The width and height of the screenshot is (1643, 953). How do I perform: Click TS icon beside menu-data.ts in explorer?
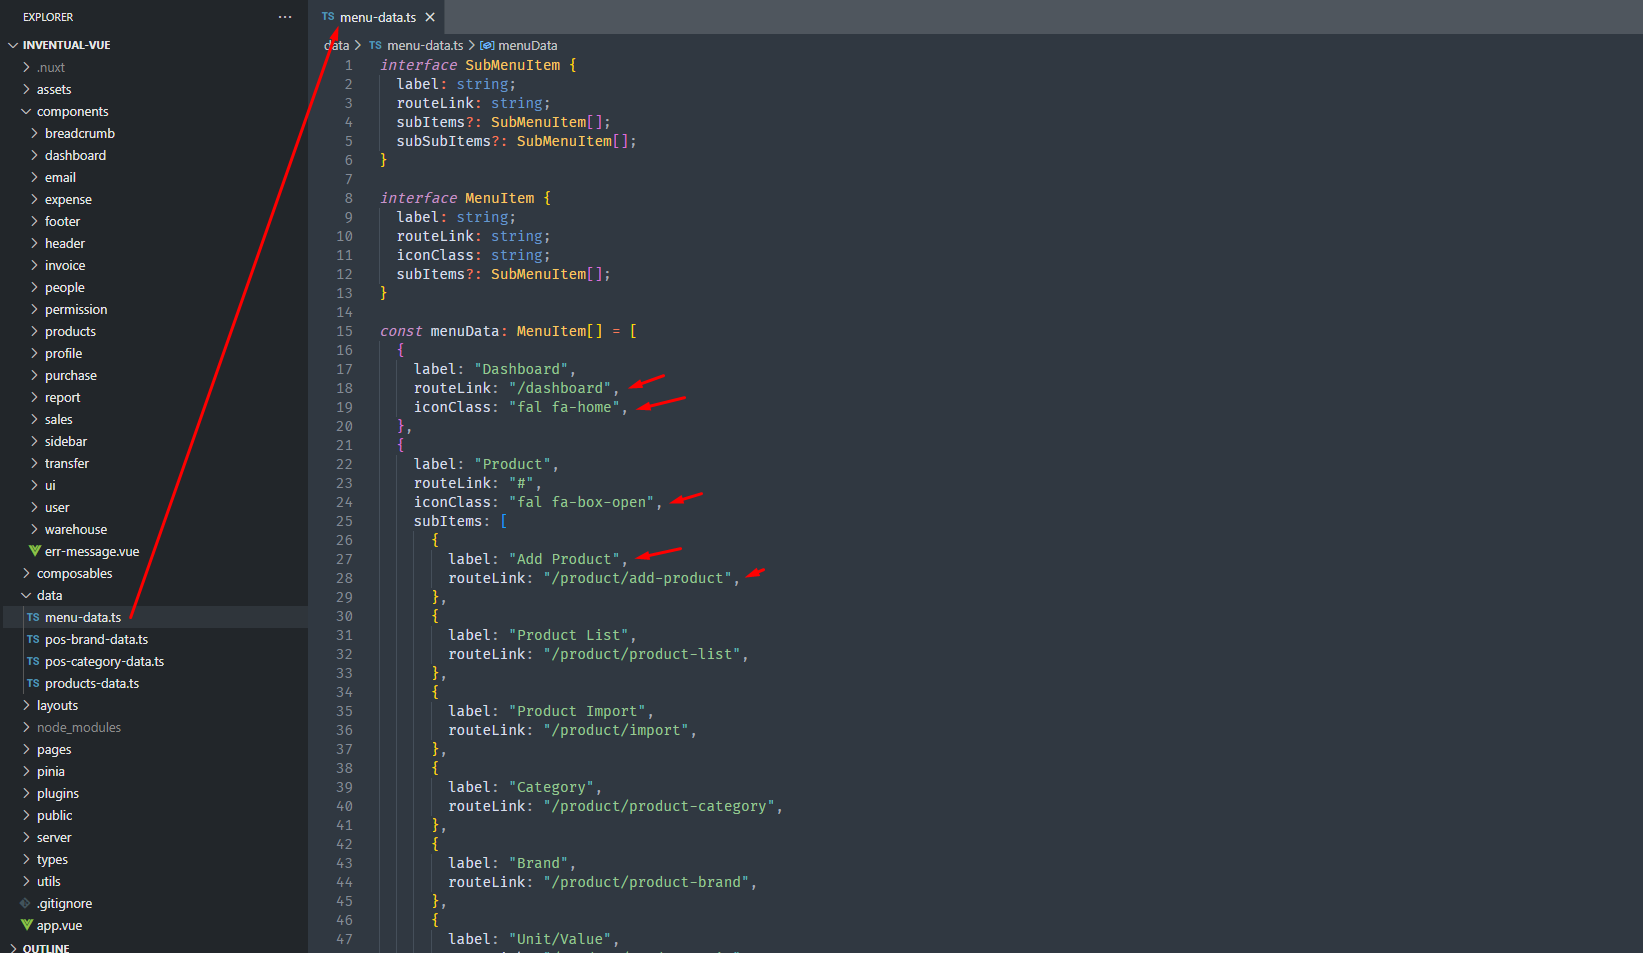[x=33, y=617]
